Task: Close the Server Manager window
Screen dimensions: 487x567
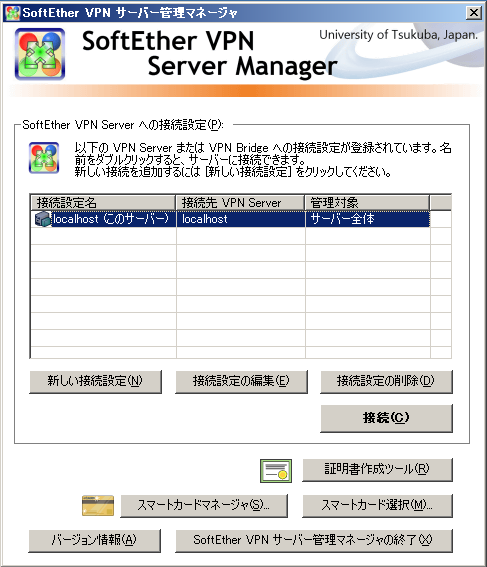Action: coord(474,13)
